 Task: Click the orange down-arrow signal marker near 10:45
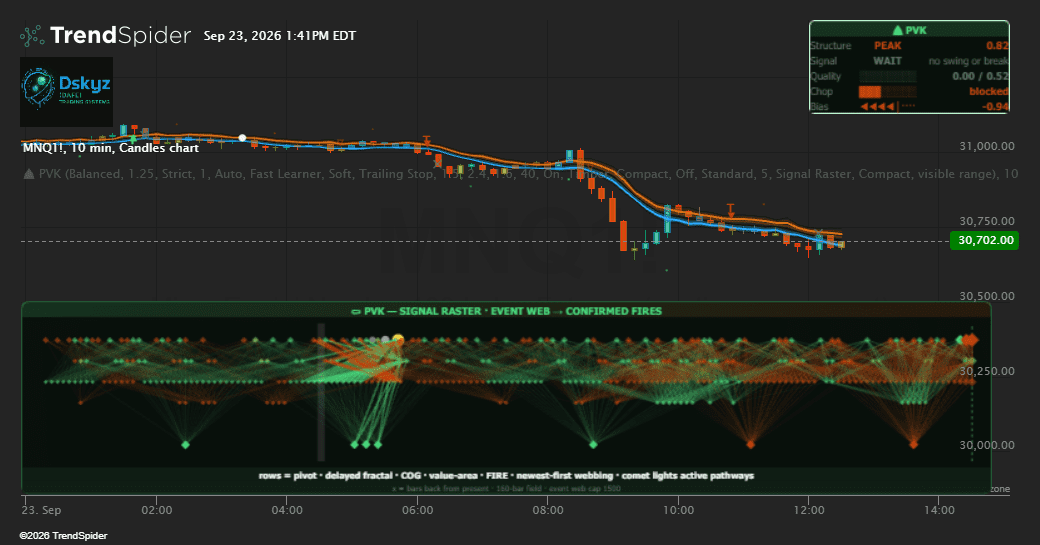(731, 210)
